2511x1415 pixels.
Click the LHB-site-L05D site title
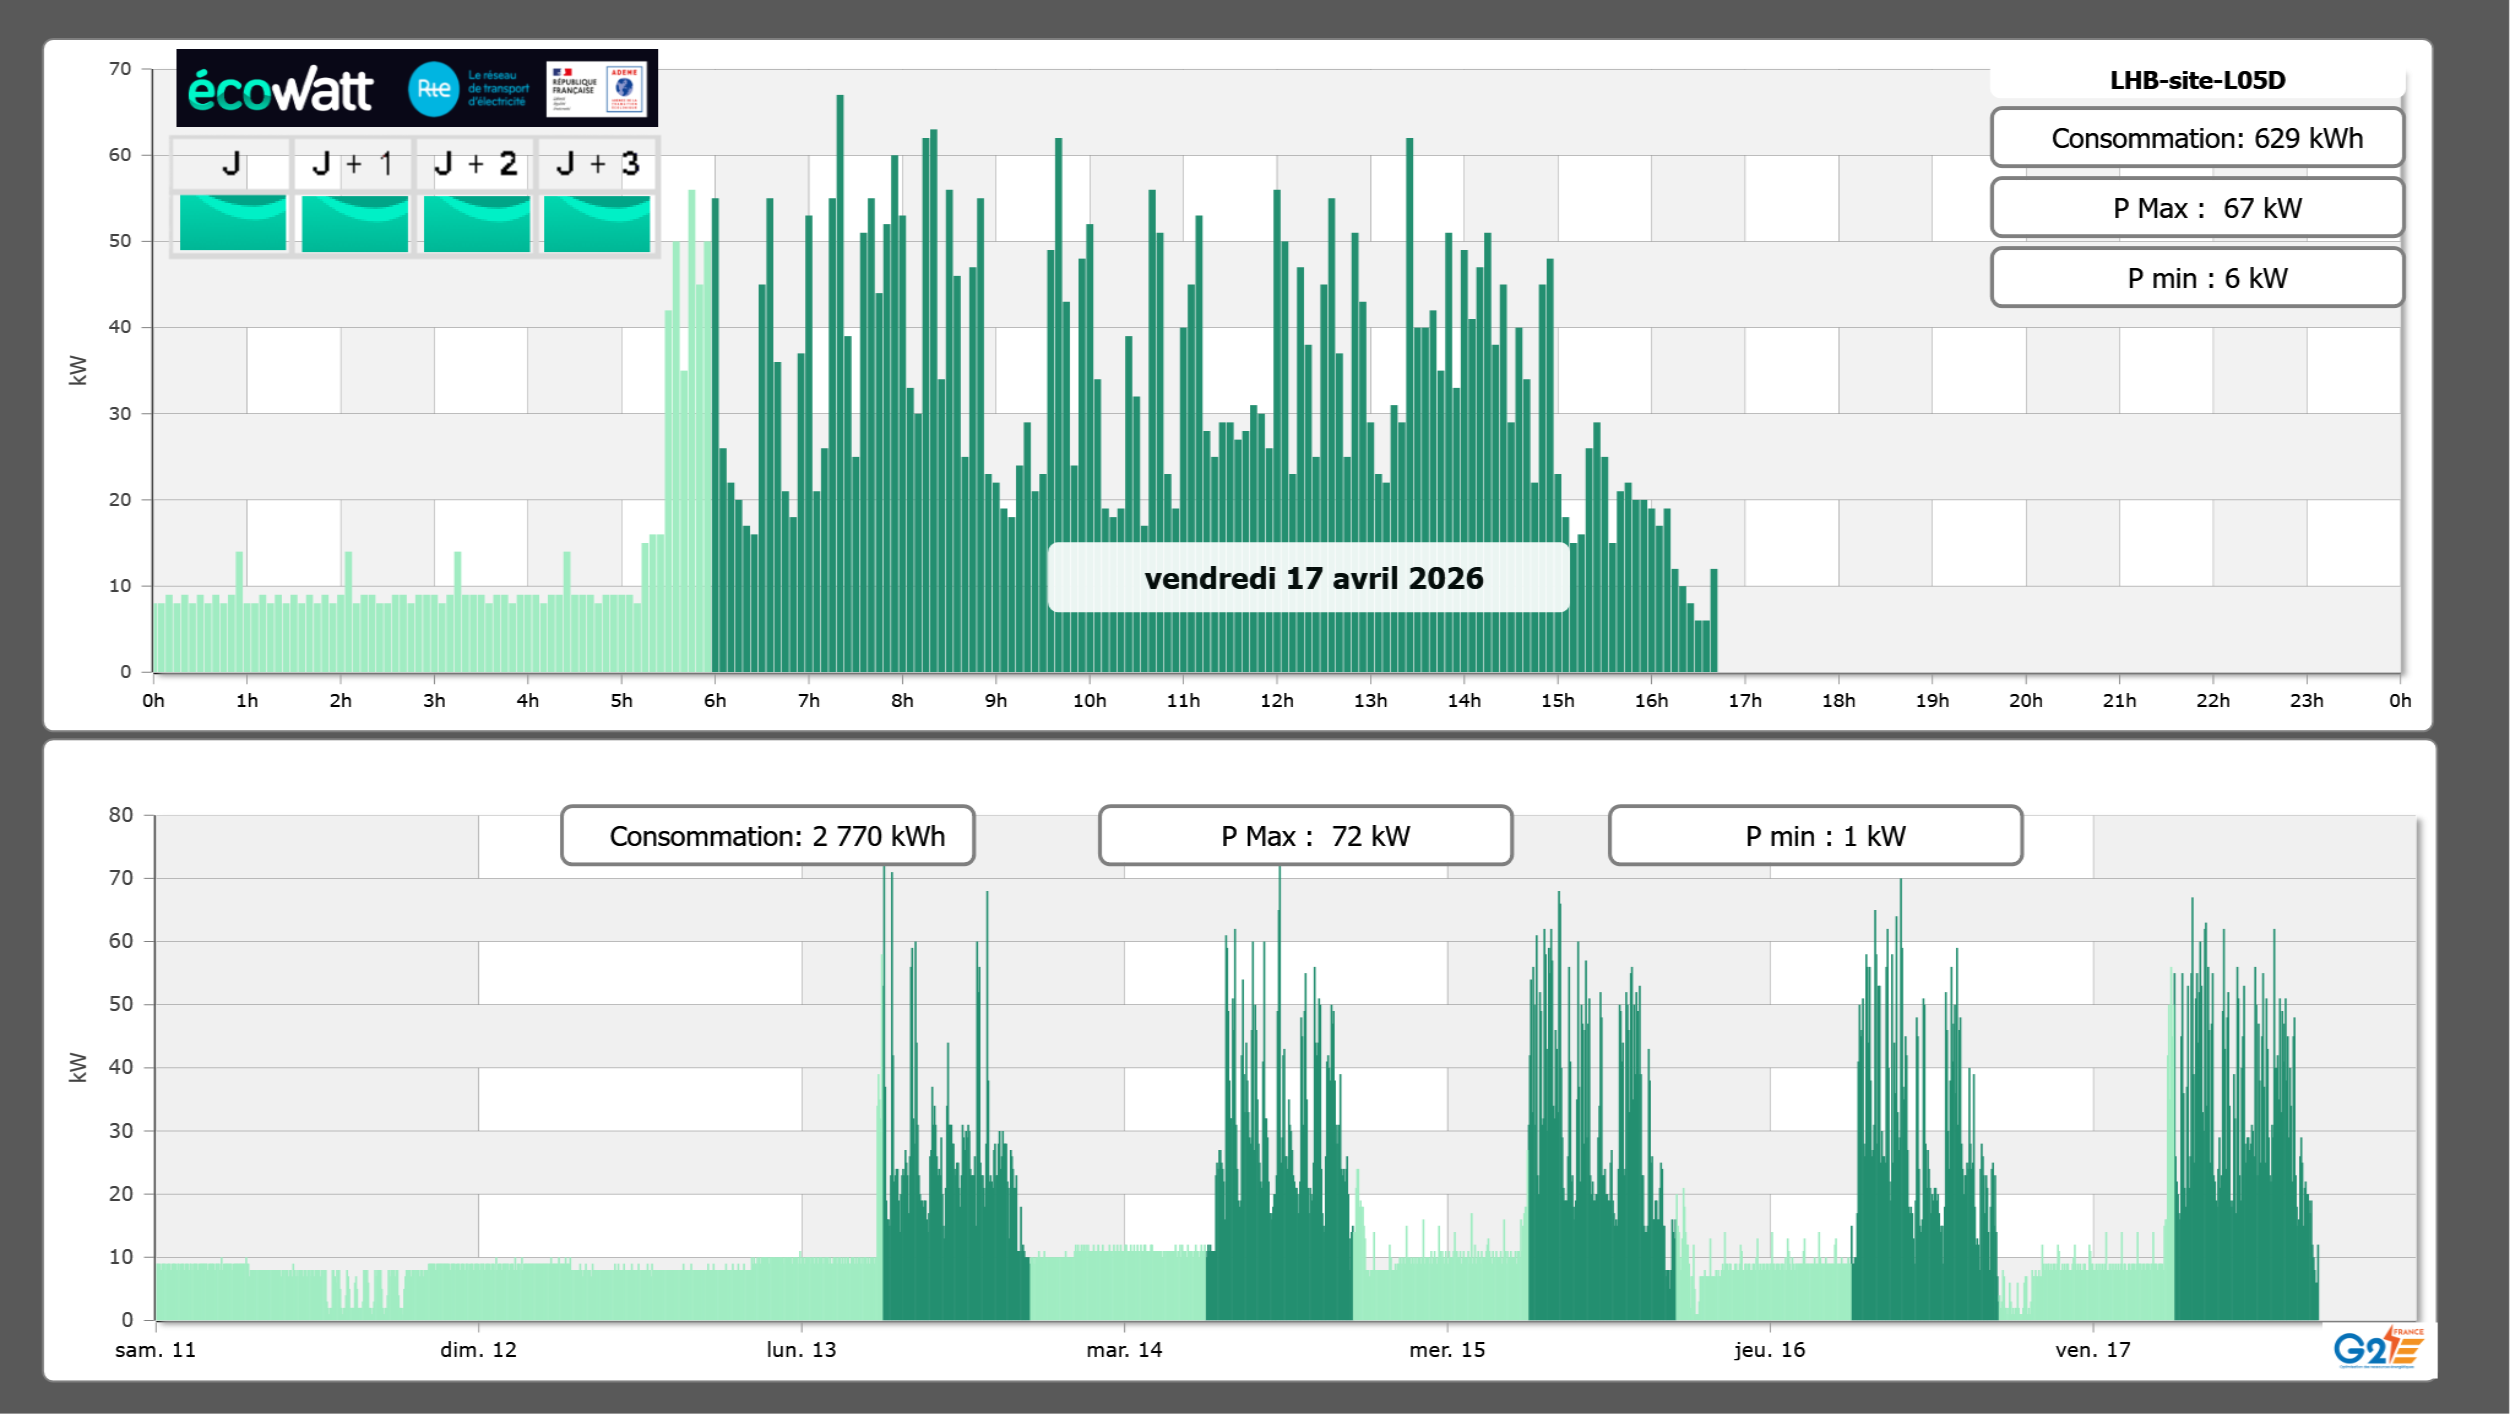2197,80
